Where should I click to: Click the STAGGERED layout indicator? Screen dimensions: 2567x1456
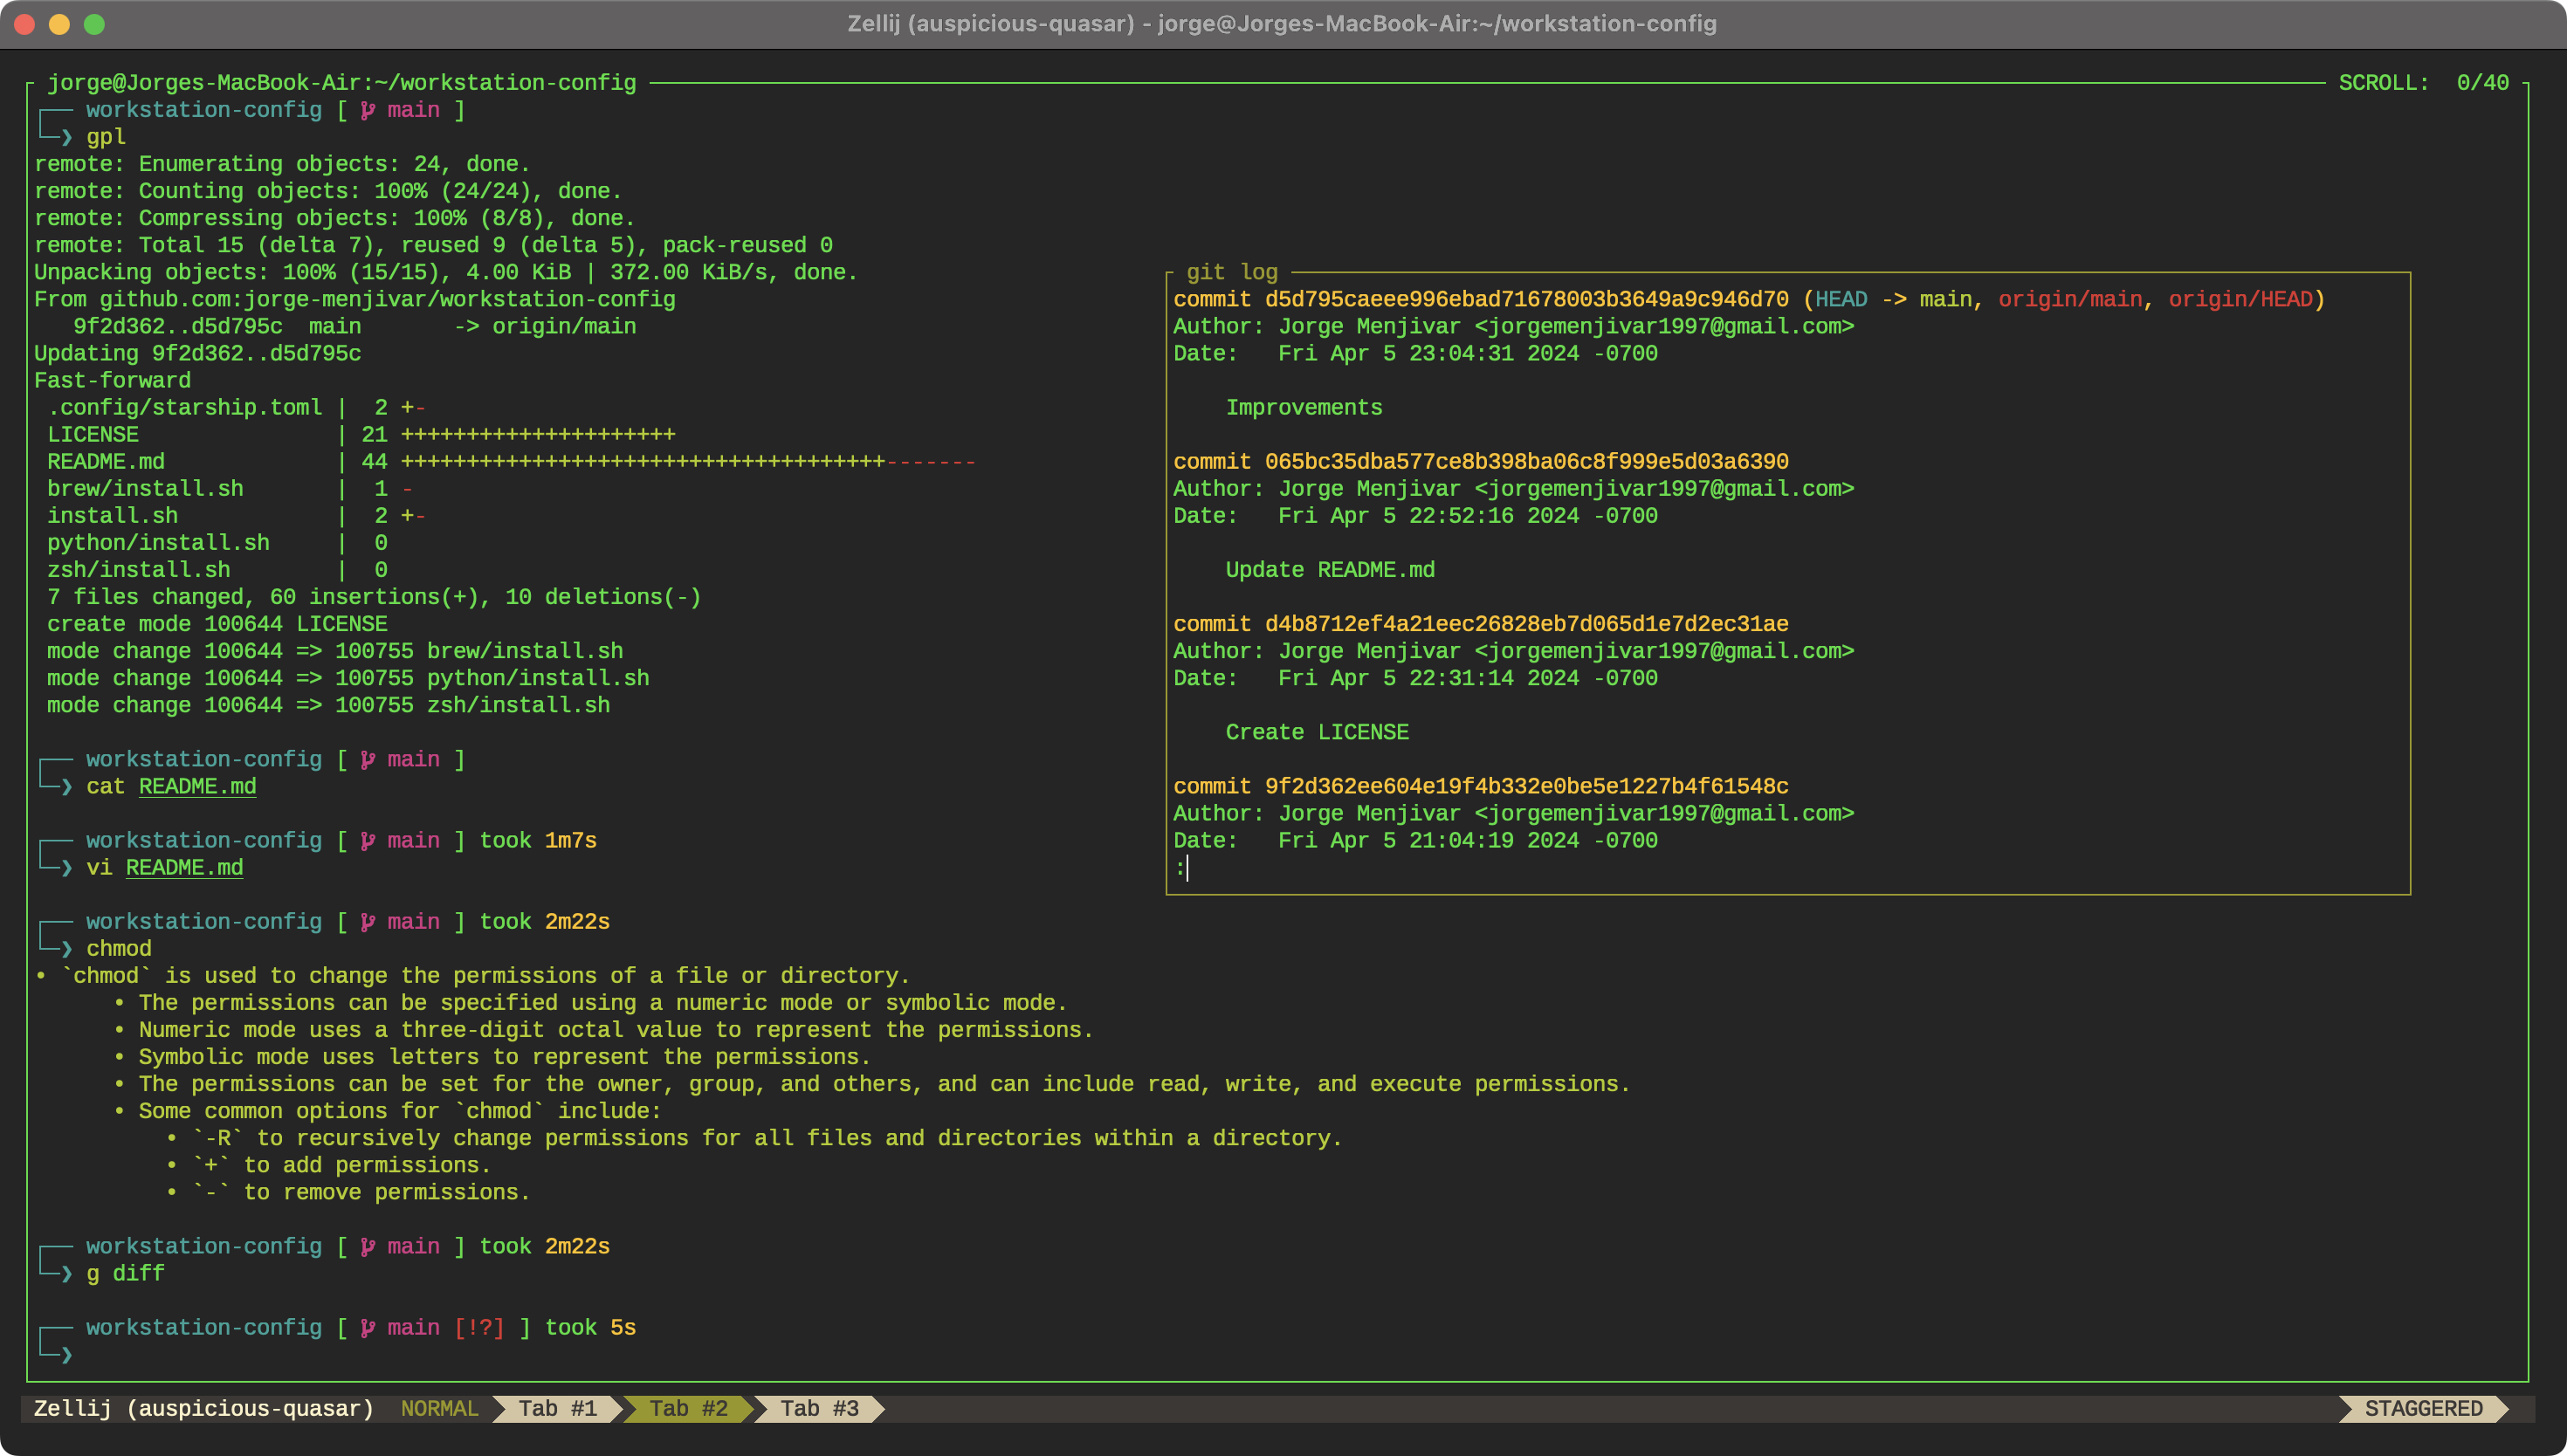(2422, 1408)
